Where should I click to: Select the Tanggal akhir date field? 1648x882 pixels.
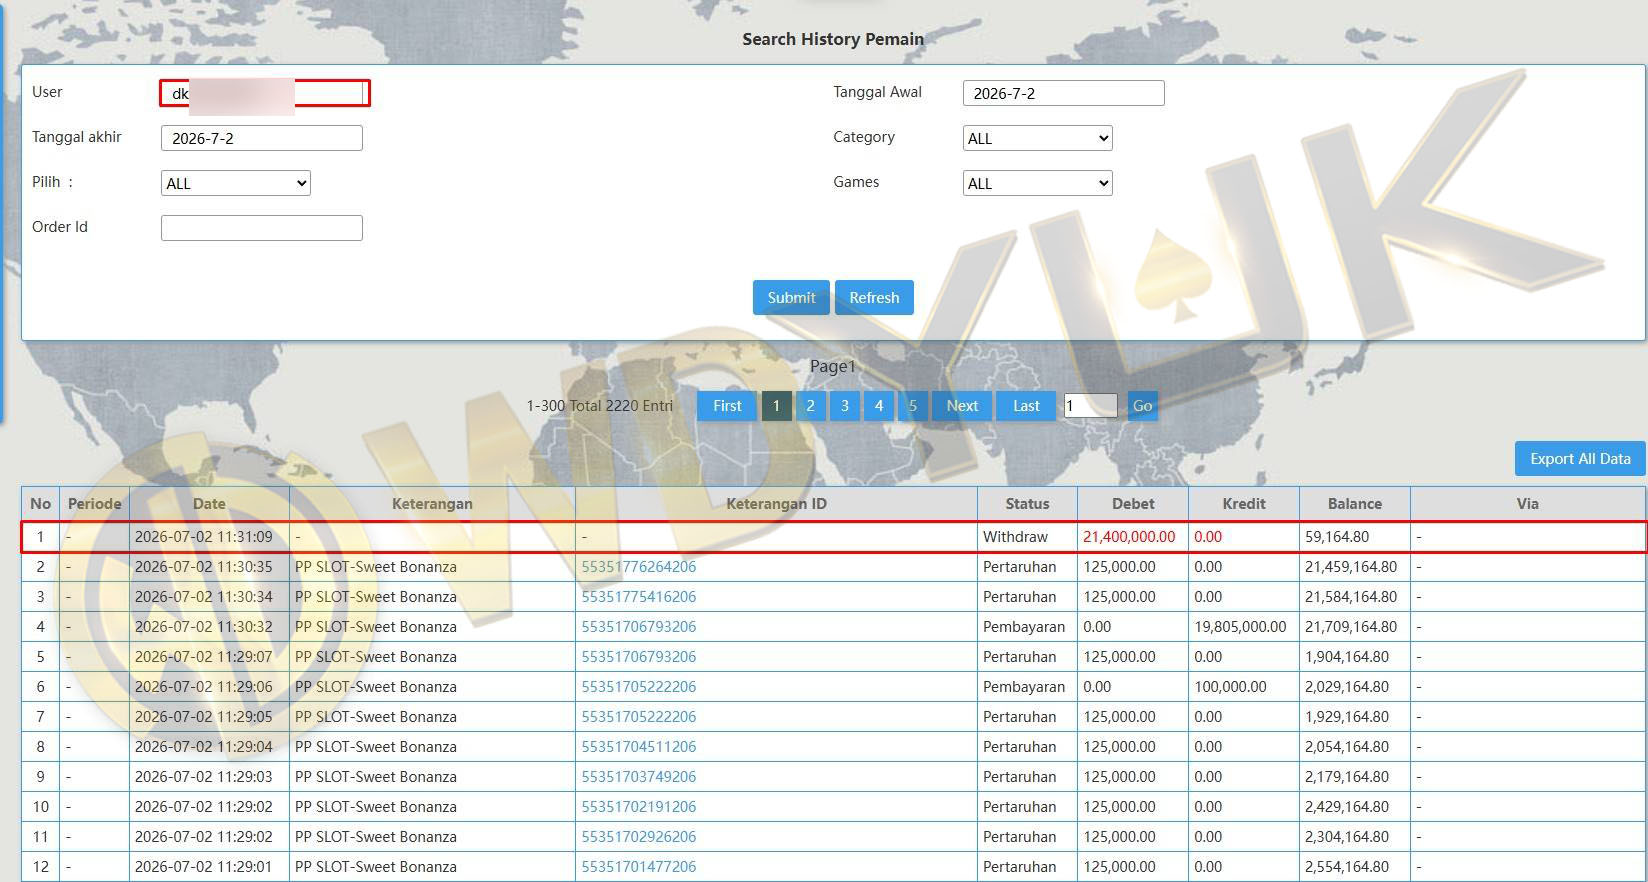[261, 138]
